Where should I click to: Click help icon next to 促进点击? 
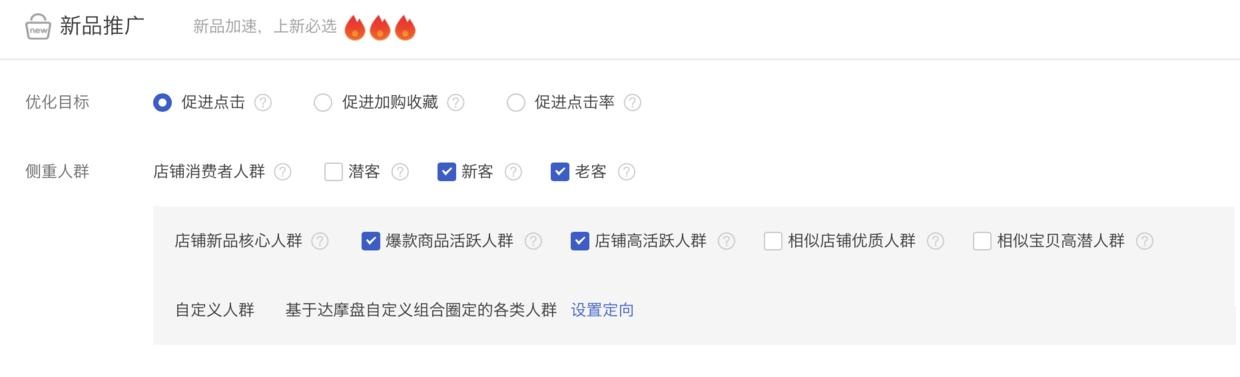263,102
